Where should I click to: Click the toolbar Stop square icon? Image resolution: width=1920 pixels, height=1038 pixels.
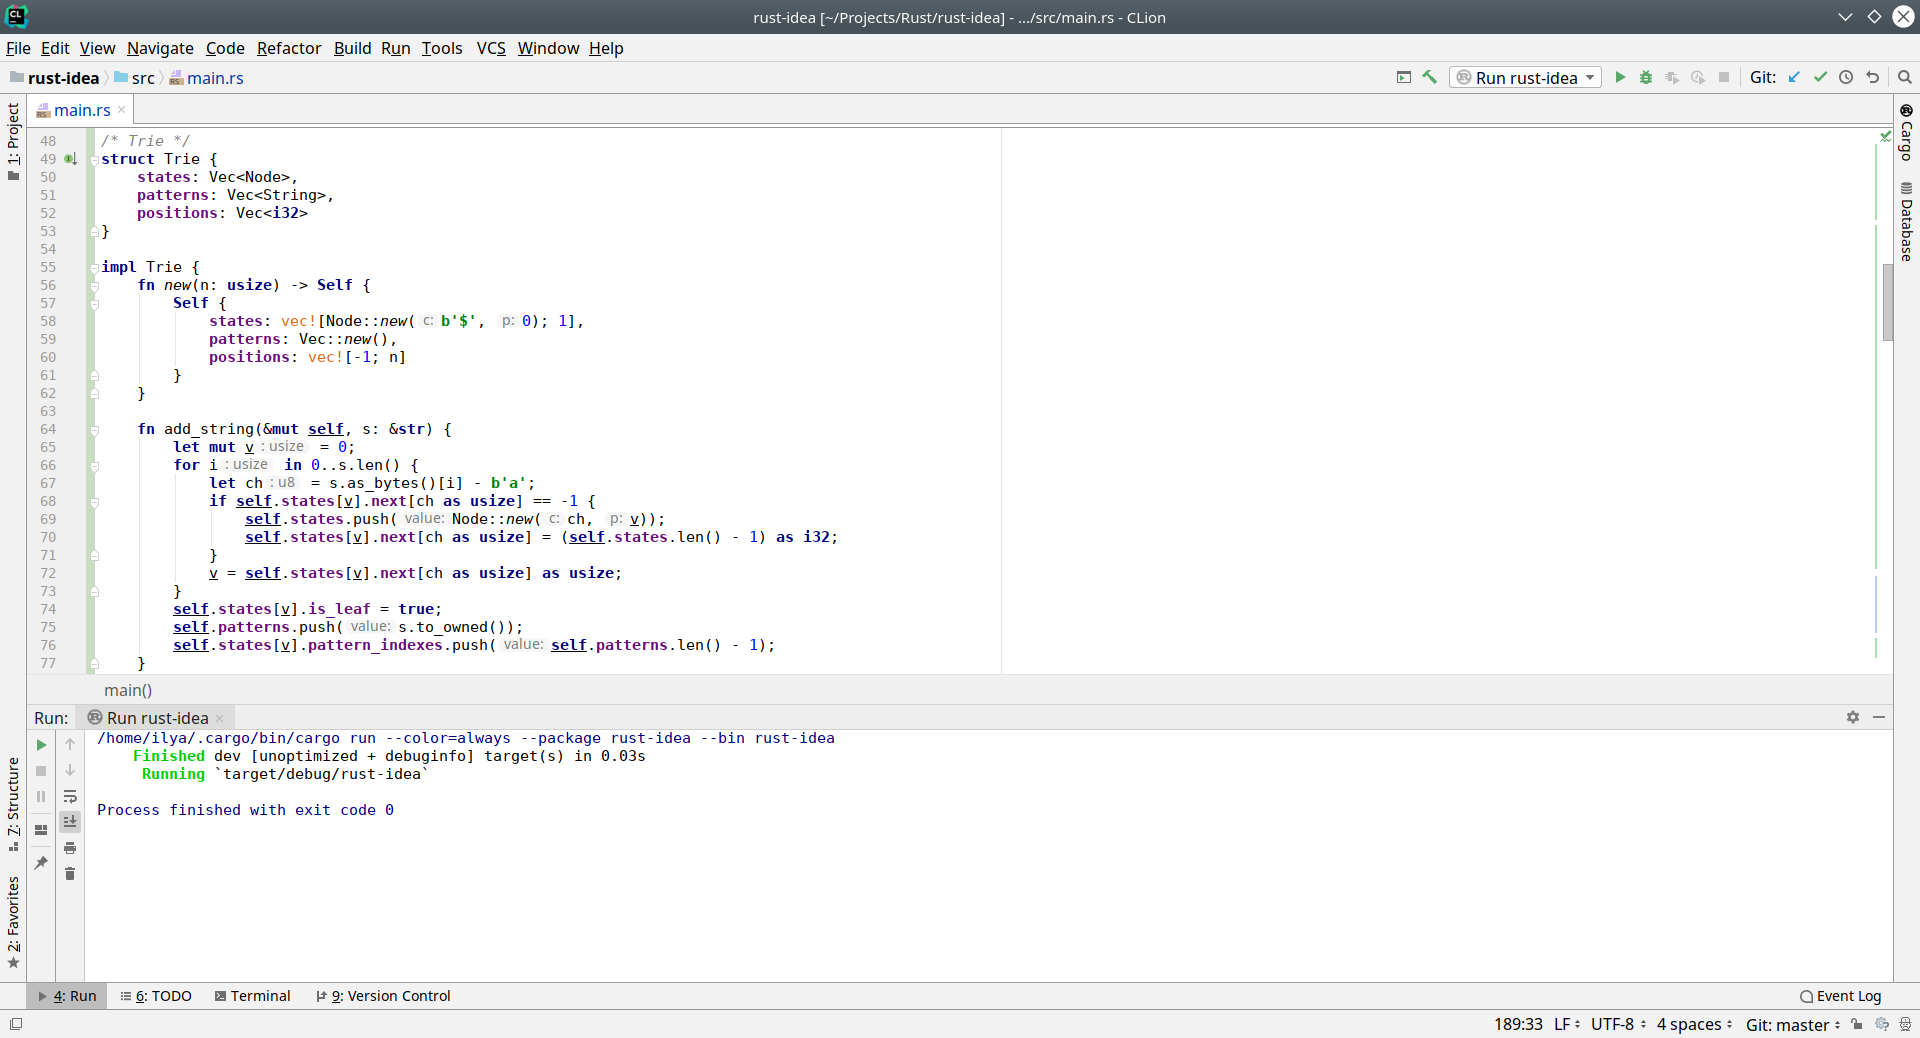1724,77
